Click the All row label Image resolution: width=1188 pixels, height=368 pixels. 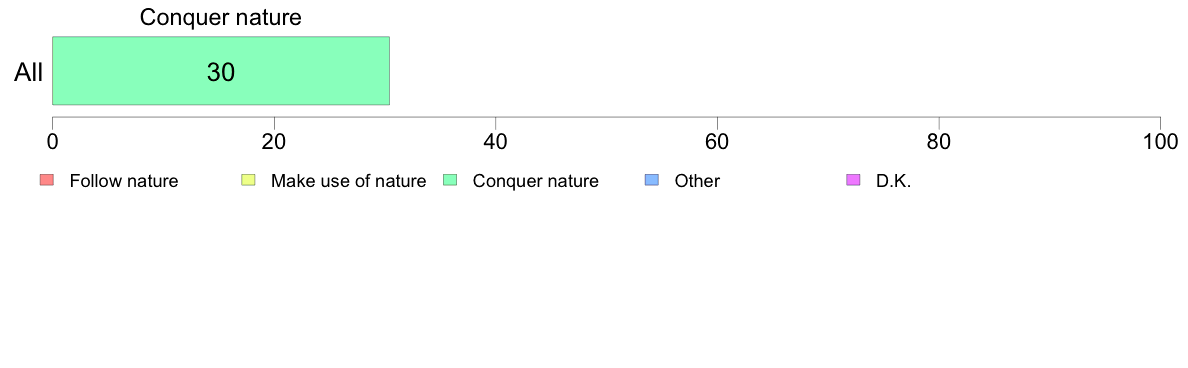[29, 73]
